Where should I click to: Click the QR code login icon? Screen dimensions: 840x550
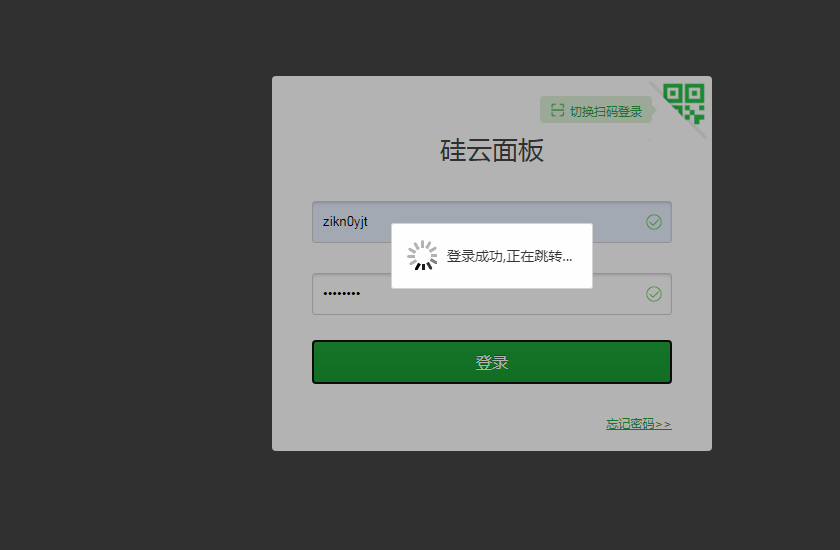(x=684, y=104)
